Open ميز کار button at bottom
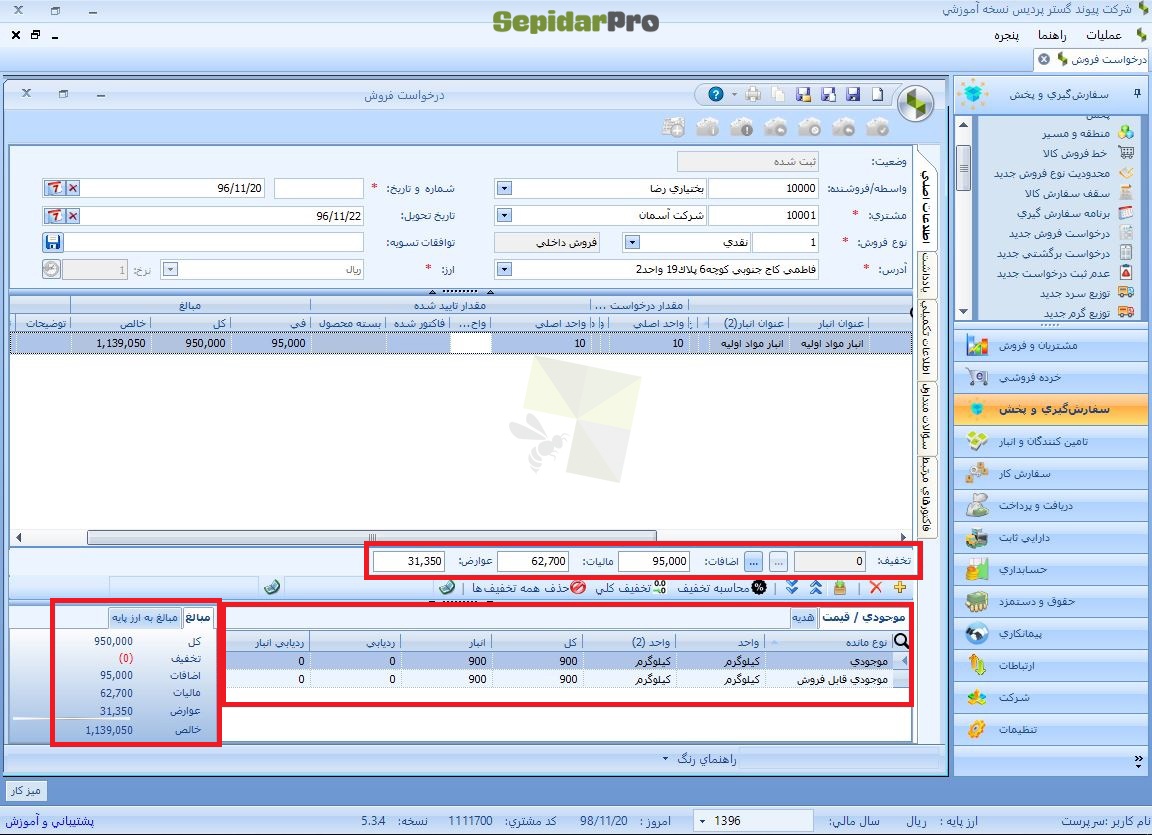Image resolution: width=1152 pixels, height=835 pixels. pos(26,790)
